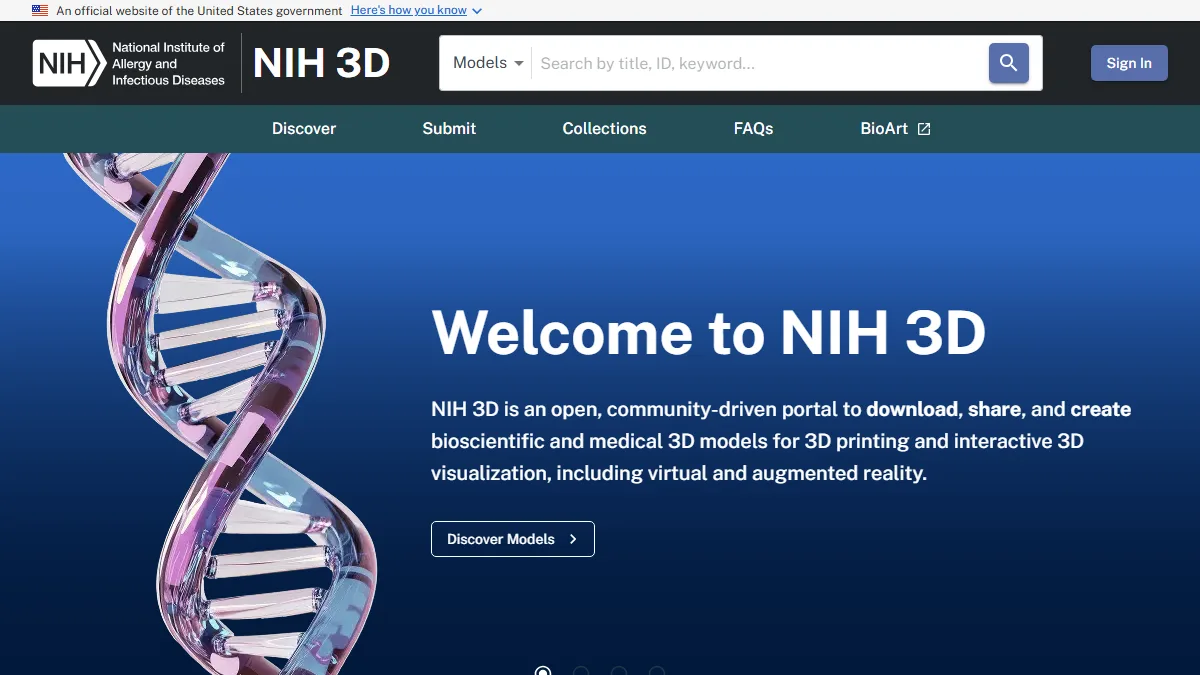Open the Submit menu item

(449, 128)
